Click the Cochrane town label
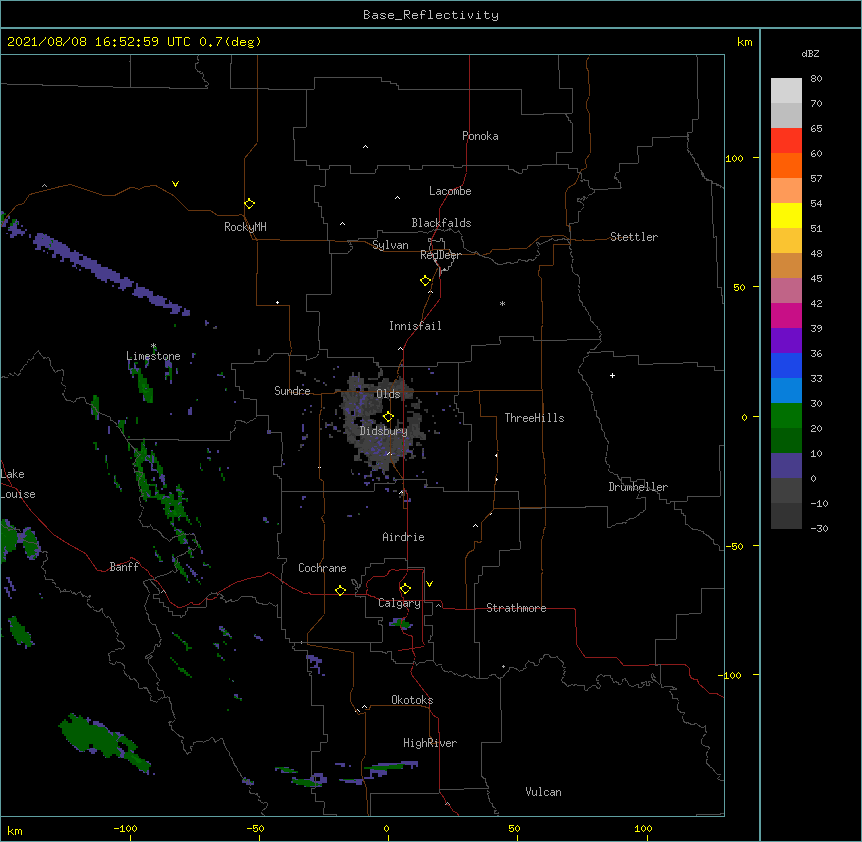 322,568
